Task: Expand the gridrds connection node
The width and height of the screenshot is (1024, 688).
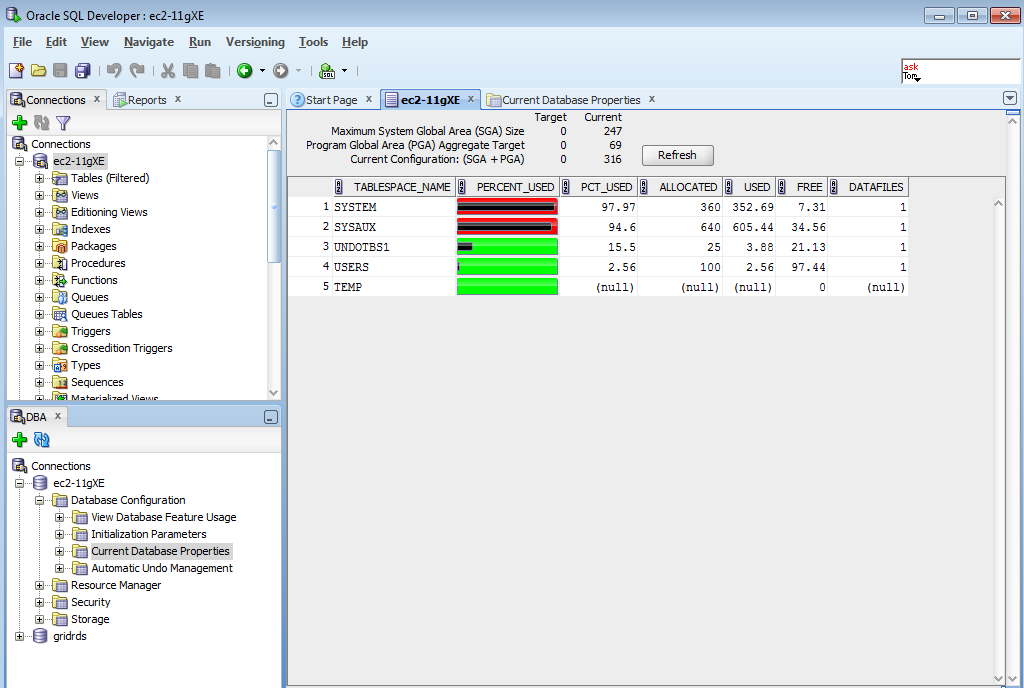Action: [x=20, y=636]
